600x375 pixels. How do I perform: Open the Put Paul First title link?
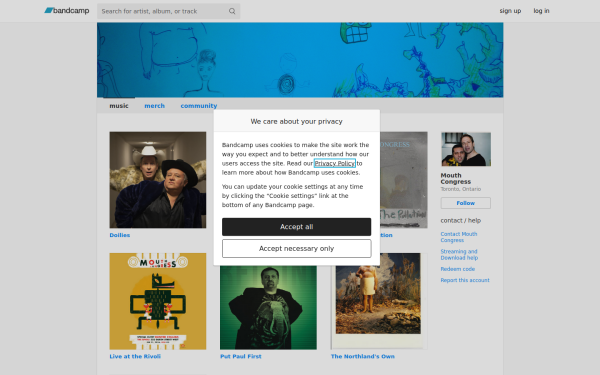(x=241, y=356)
